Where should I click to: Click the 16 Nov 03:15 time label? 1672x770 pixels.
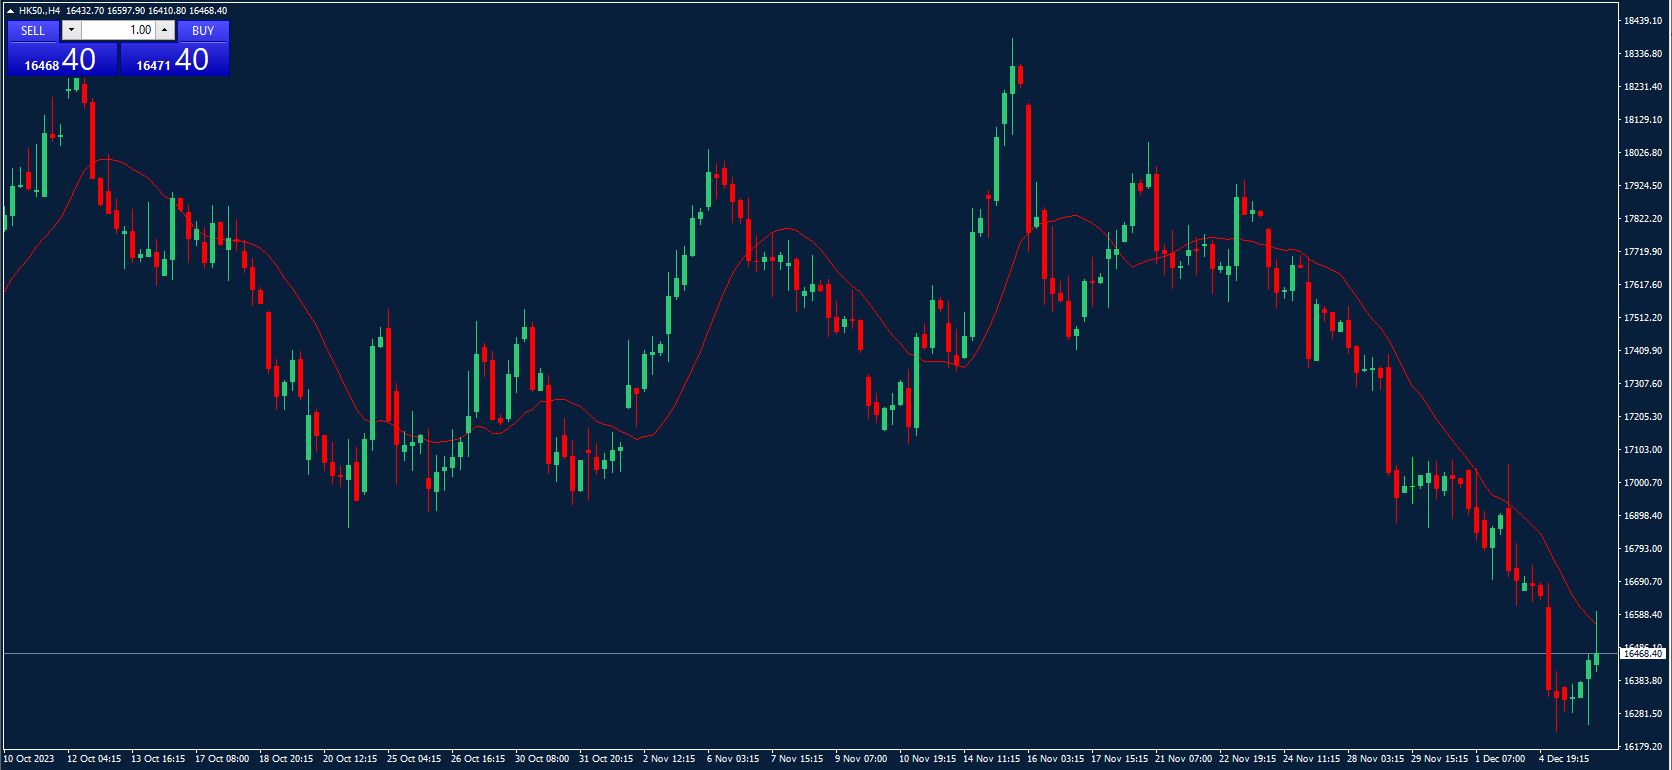click(x=1055, y=759)
